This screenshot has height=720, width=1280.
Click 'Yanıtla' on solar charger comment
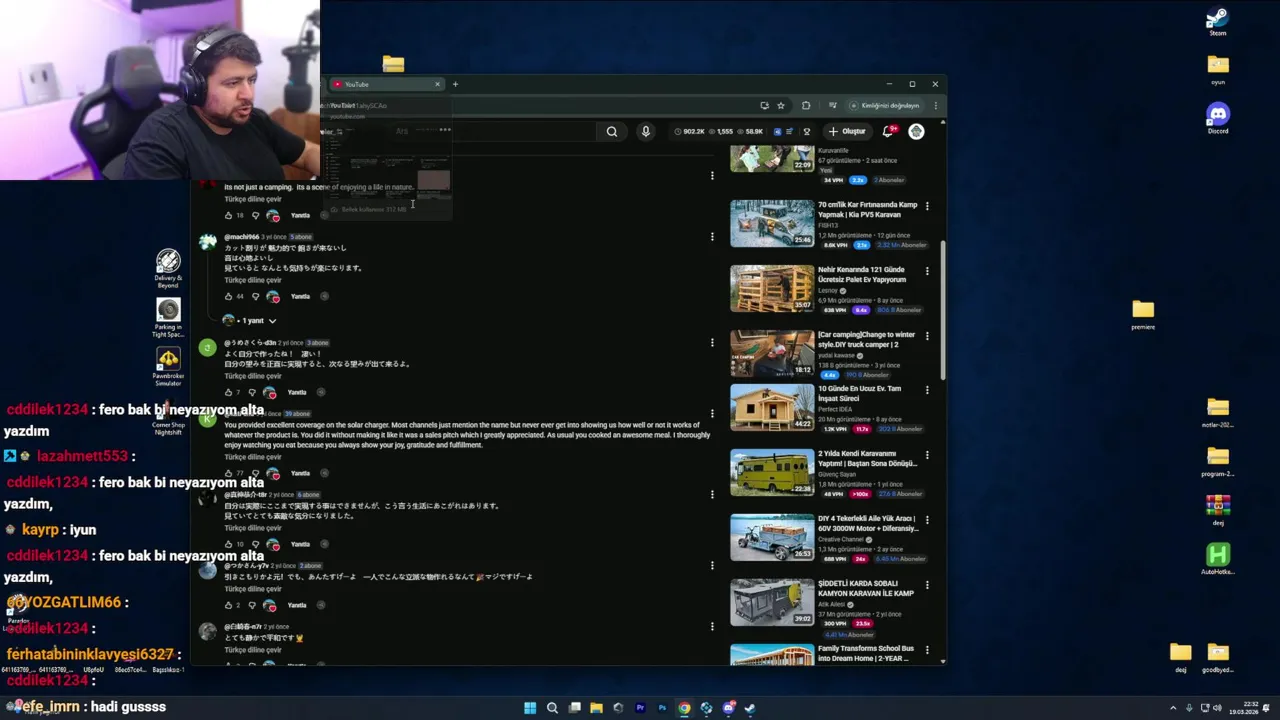click(x=300, y=473)
